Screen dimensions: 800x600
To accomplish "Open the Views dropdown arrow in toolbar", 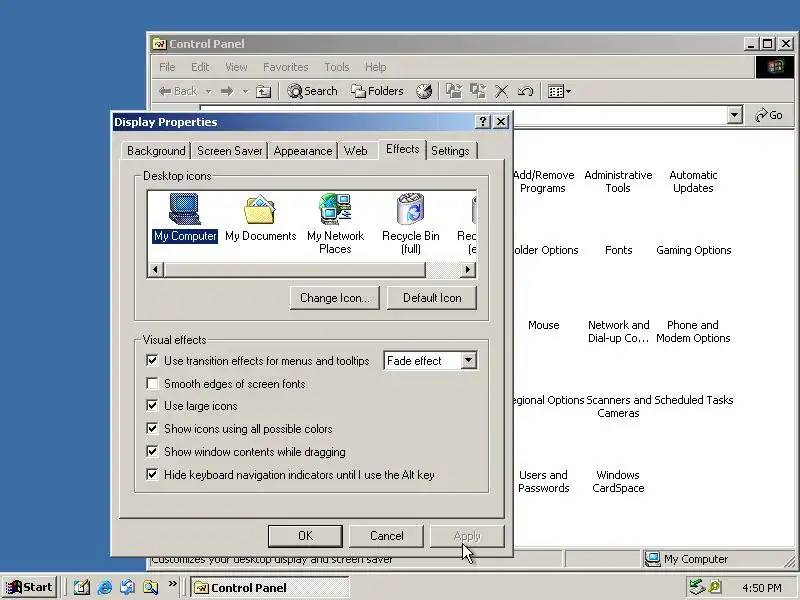I will tap(568, 91).
